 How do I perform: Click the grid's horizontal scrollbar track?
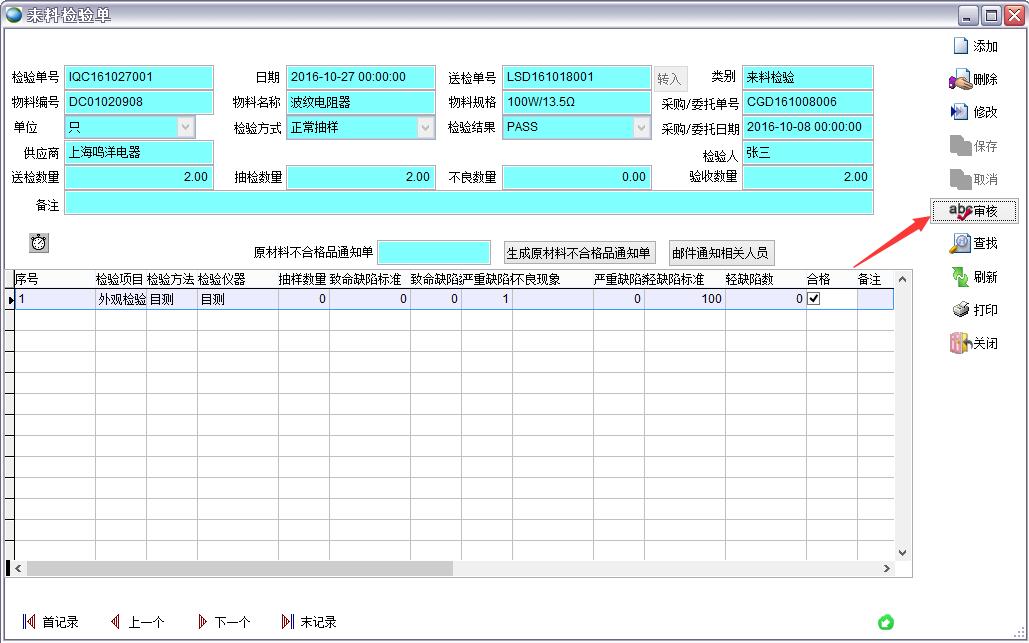[660, 568]
